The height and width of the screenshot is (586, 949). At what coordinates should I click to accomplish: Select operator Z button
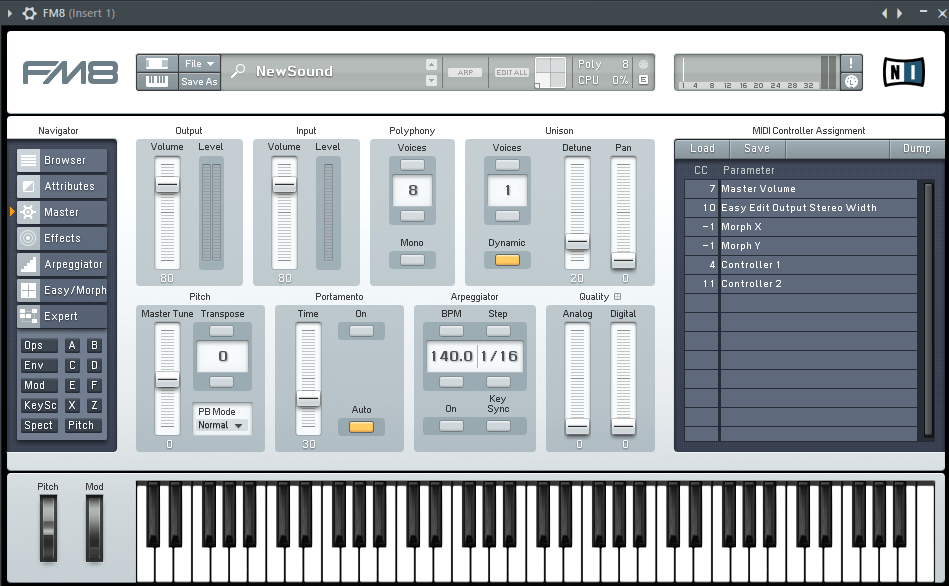94,406
